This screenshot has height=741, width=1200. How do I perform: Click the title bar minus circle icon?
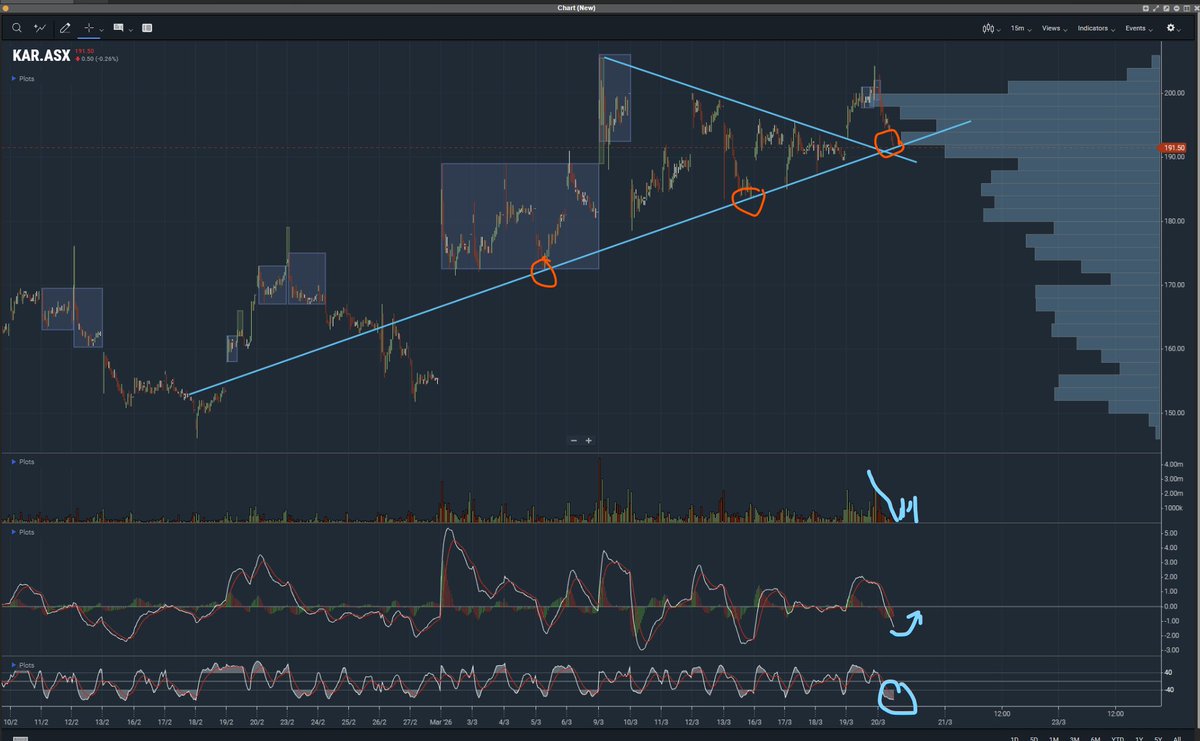point(1176,8)
